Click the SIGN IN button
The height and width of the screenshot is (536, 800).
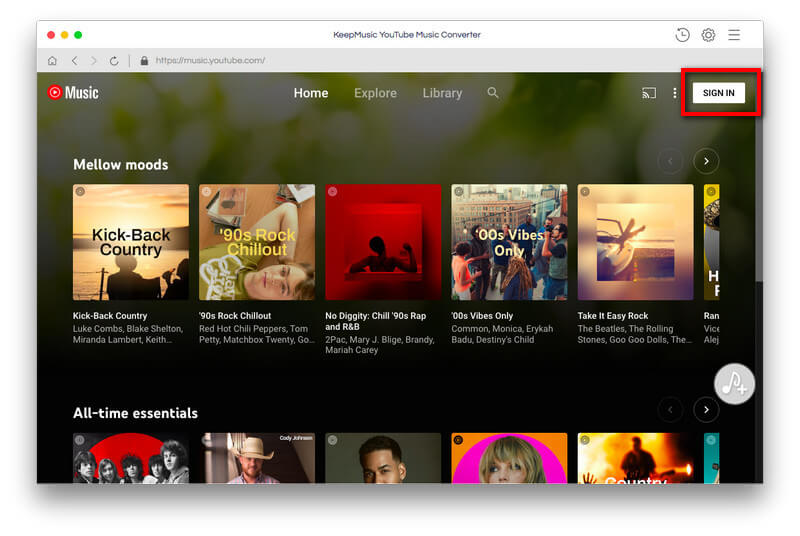[x=718, y=93]
